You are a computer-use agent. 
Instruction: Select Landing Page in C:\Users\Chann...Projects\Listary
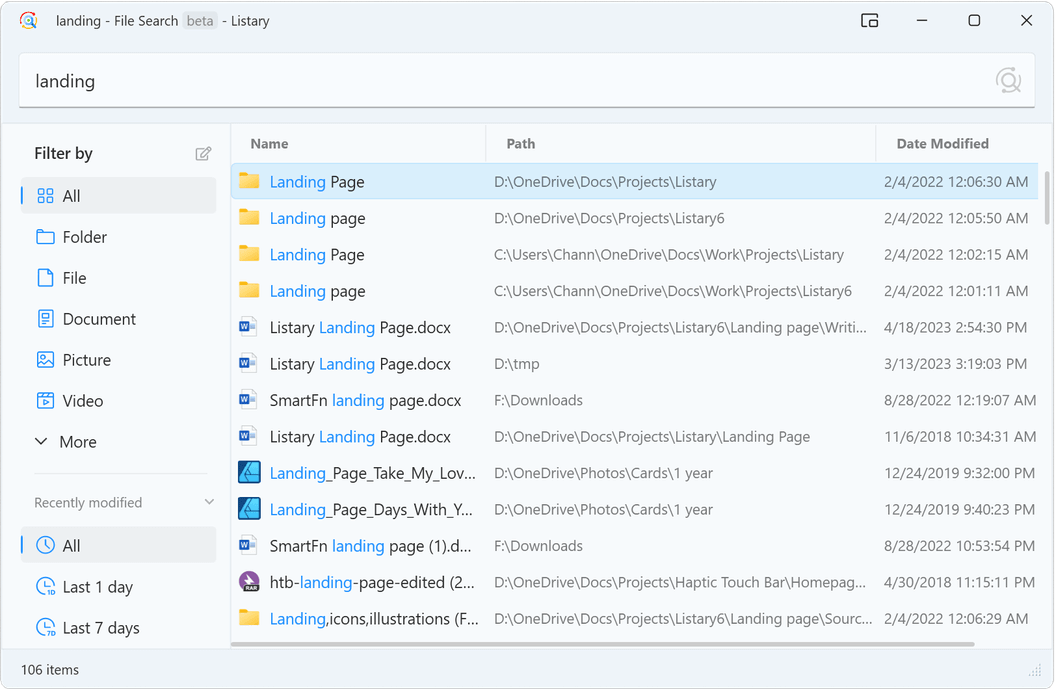coord(634,254)
